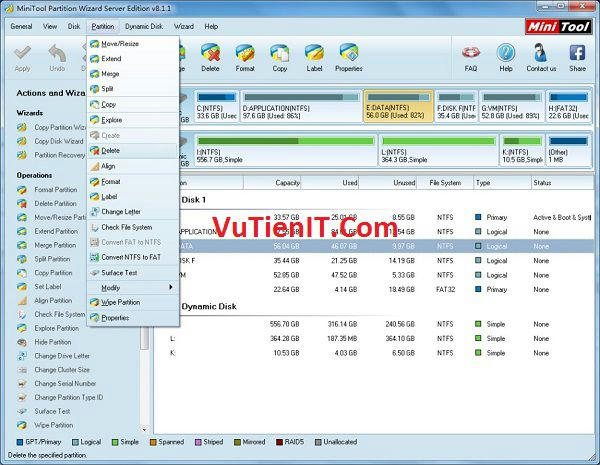Click Wipe Partition in Operations list
This screenshot has width=600, height=465.
click(54, 425)
